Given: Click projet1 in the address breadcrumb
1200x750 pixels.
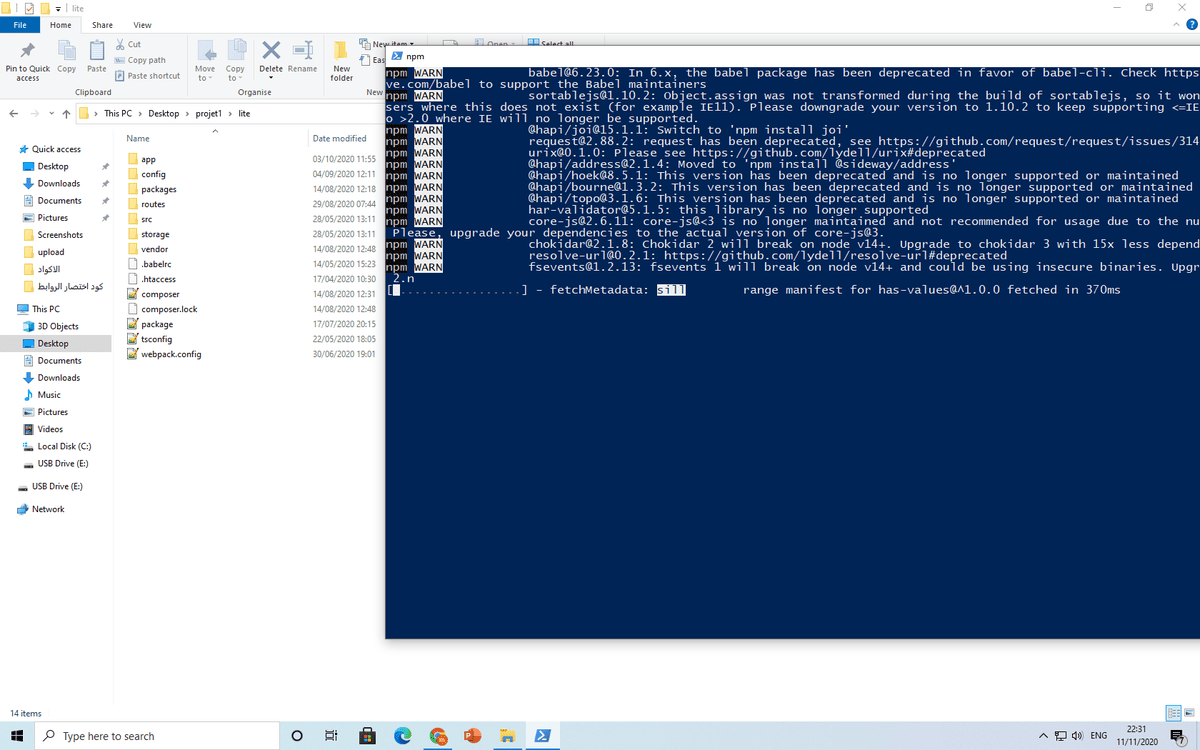Looking at the screenshot, I should [208, 113].
